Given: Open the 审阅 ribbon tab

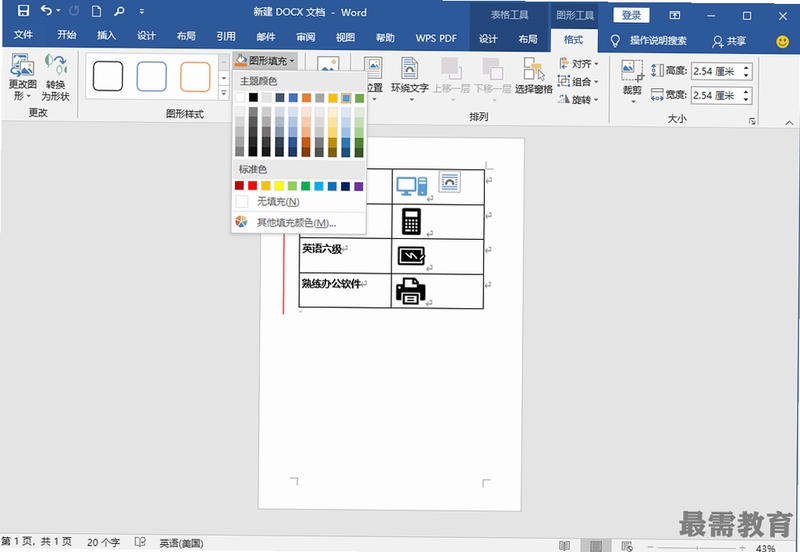Looking at the screenshot, I should (x=306, y=37).
